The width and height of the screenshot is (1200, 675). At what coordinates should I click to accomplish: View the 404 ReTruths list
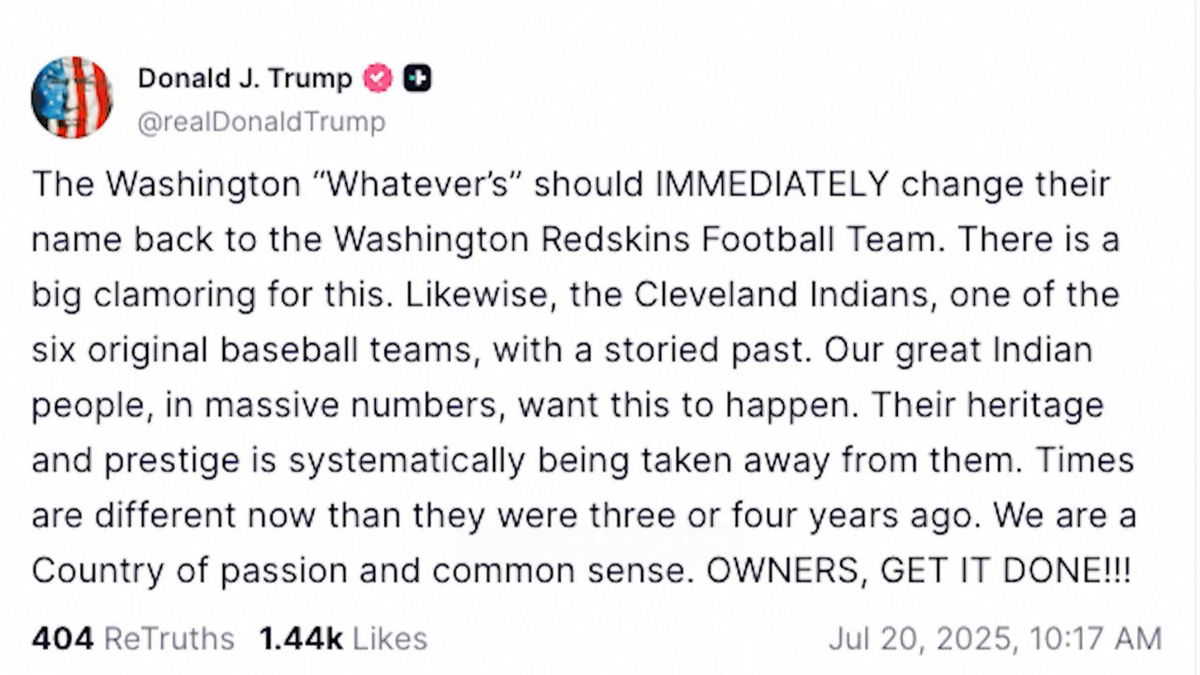click(133, 639)
